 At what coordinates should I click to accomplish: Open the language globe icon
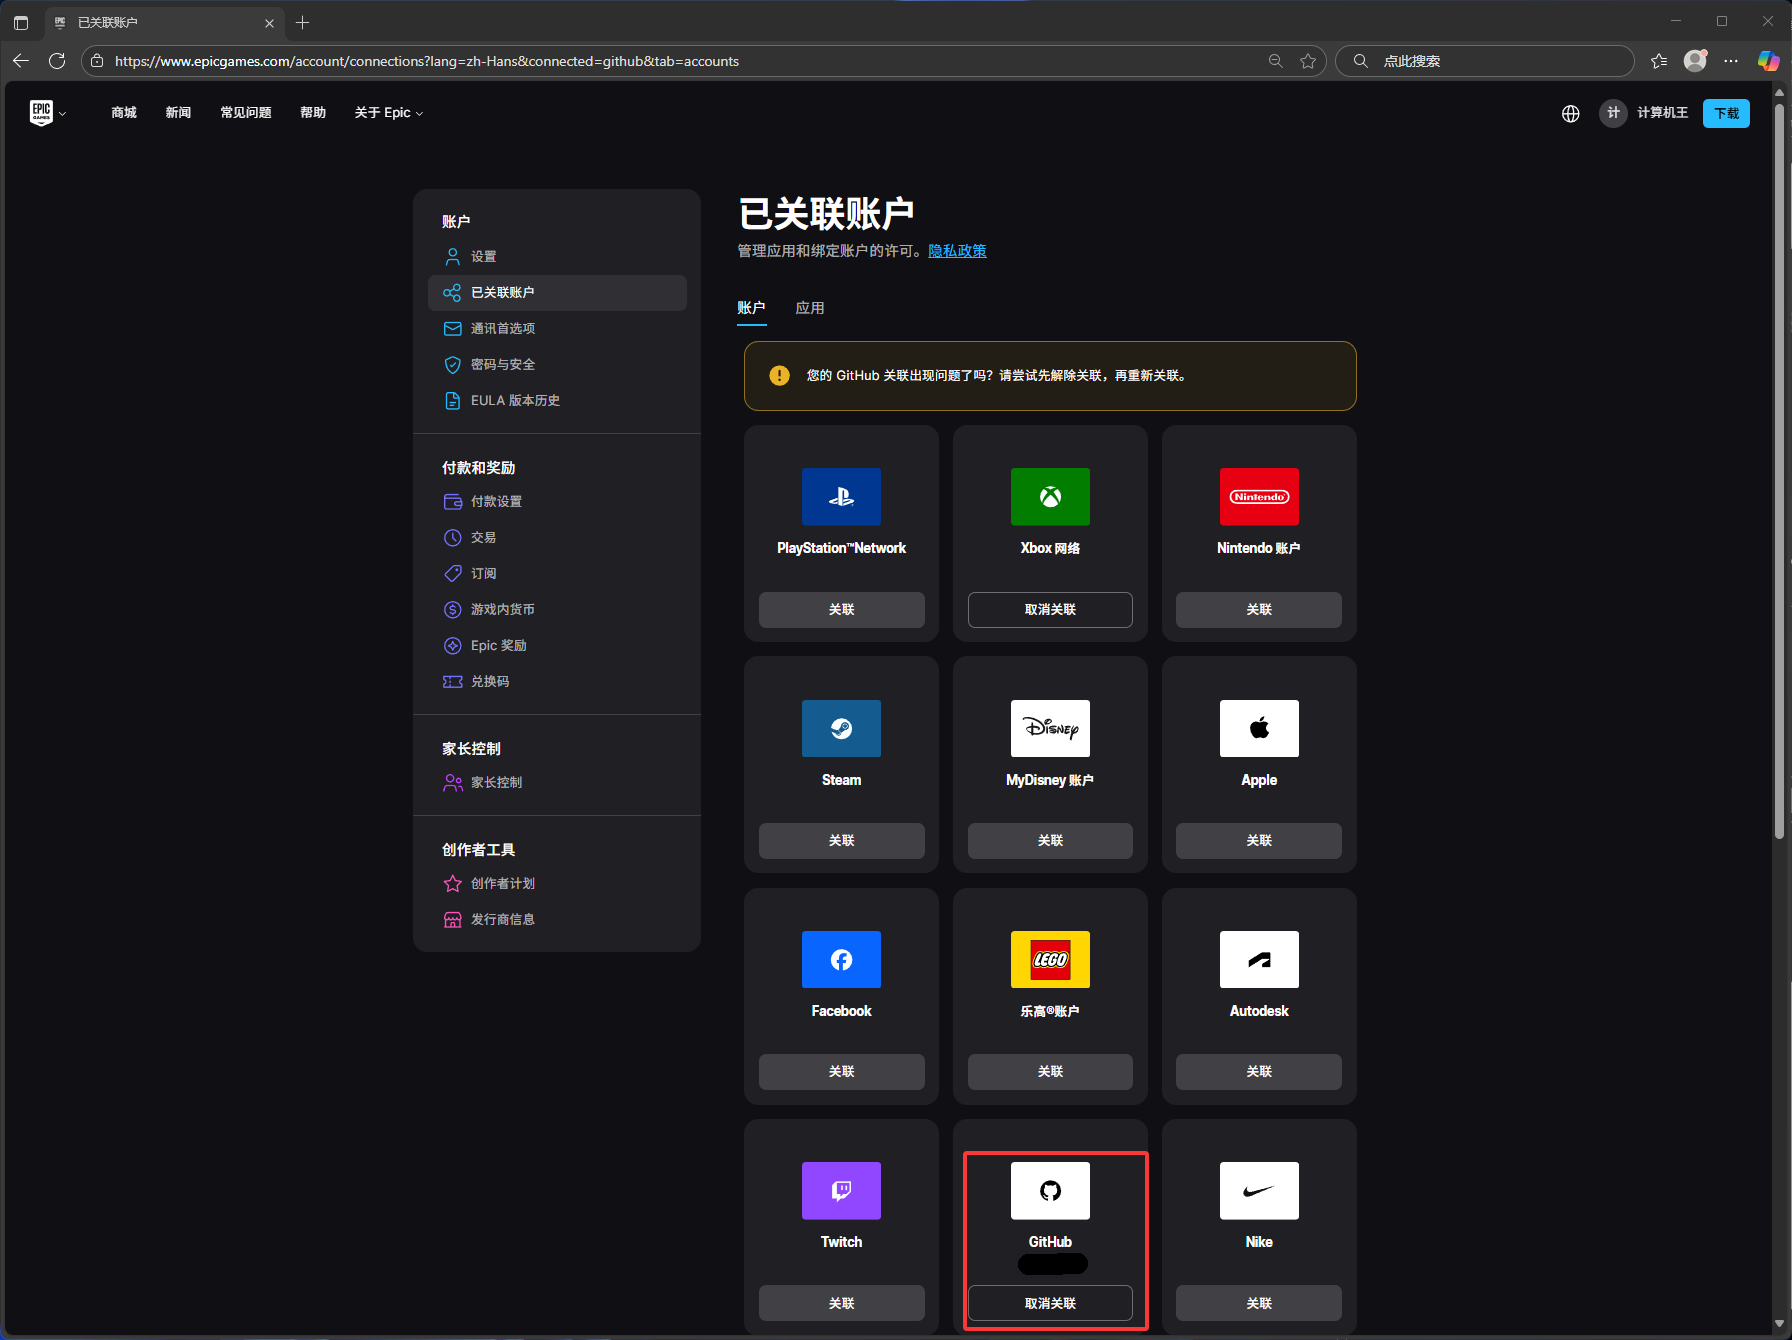1570,113
